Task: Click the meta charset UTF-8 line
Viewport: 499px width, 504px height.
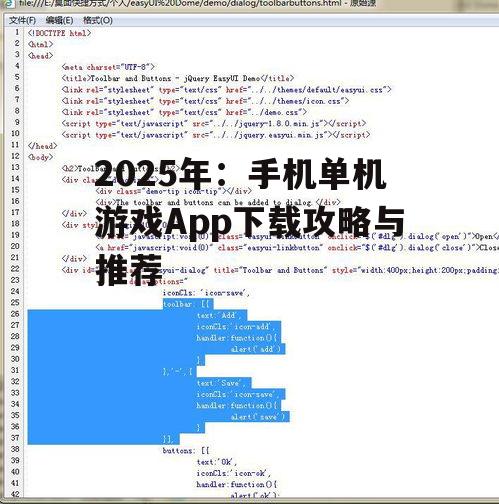Action: pyautogui.click(x=108, y=67)
